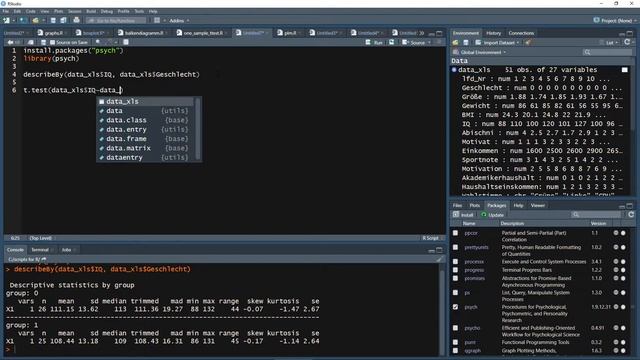Open web docs globe for psycho
The height and width of the screenshot is (360, 640).
616,328
